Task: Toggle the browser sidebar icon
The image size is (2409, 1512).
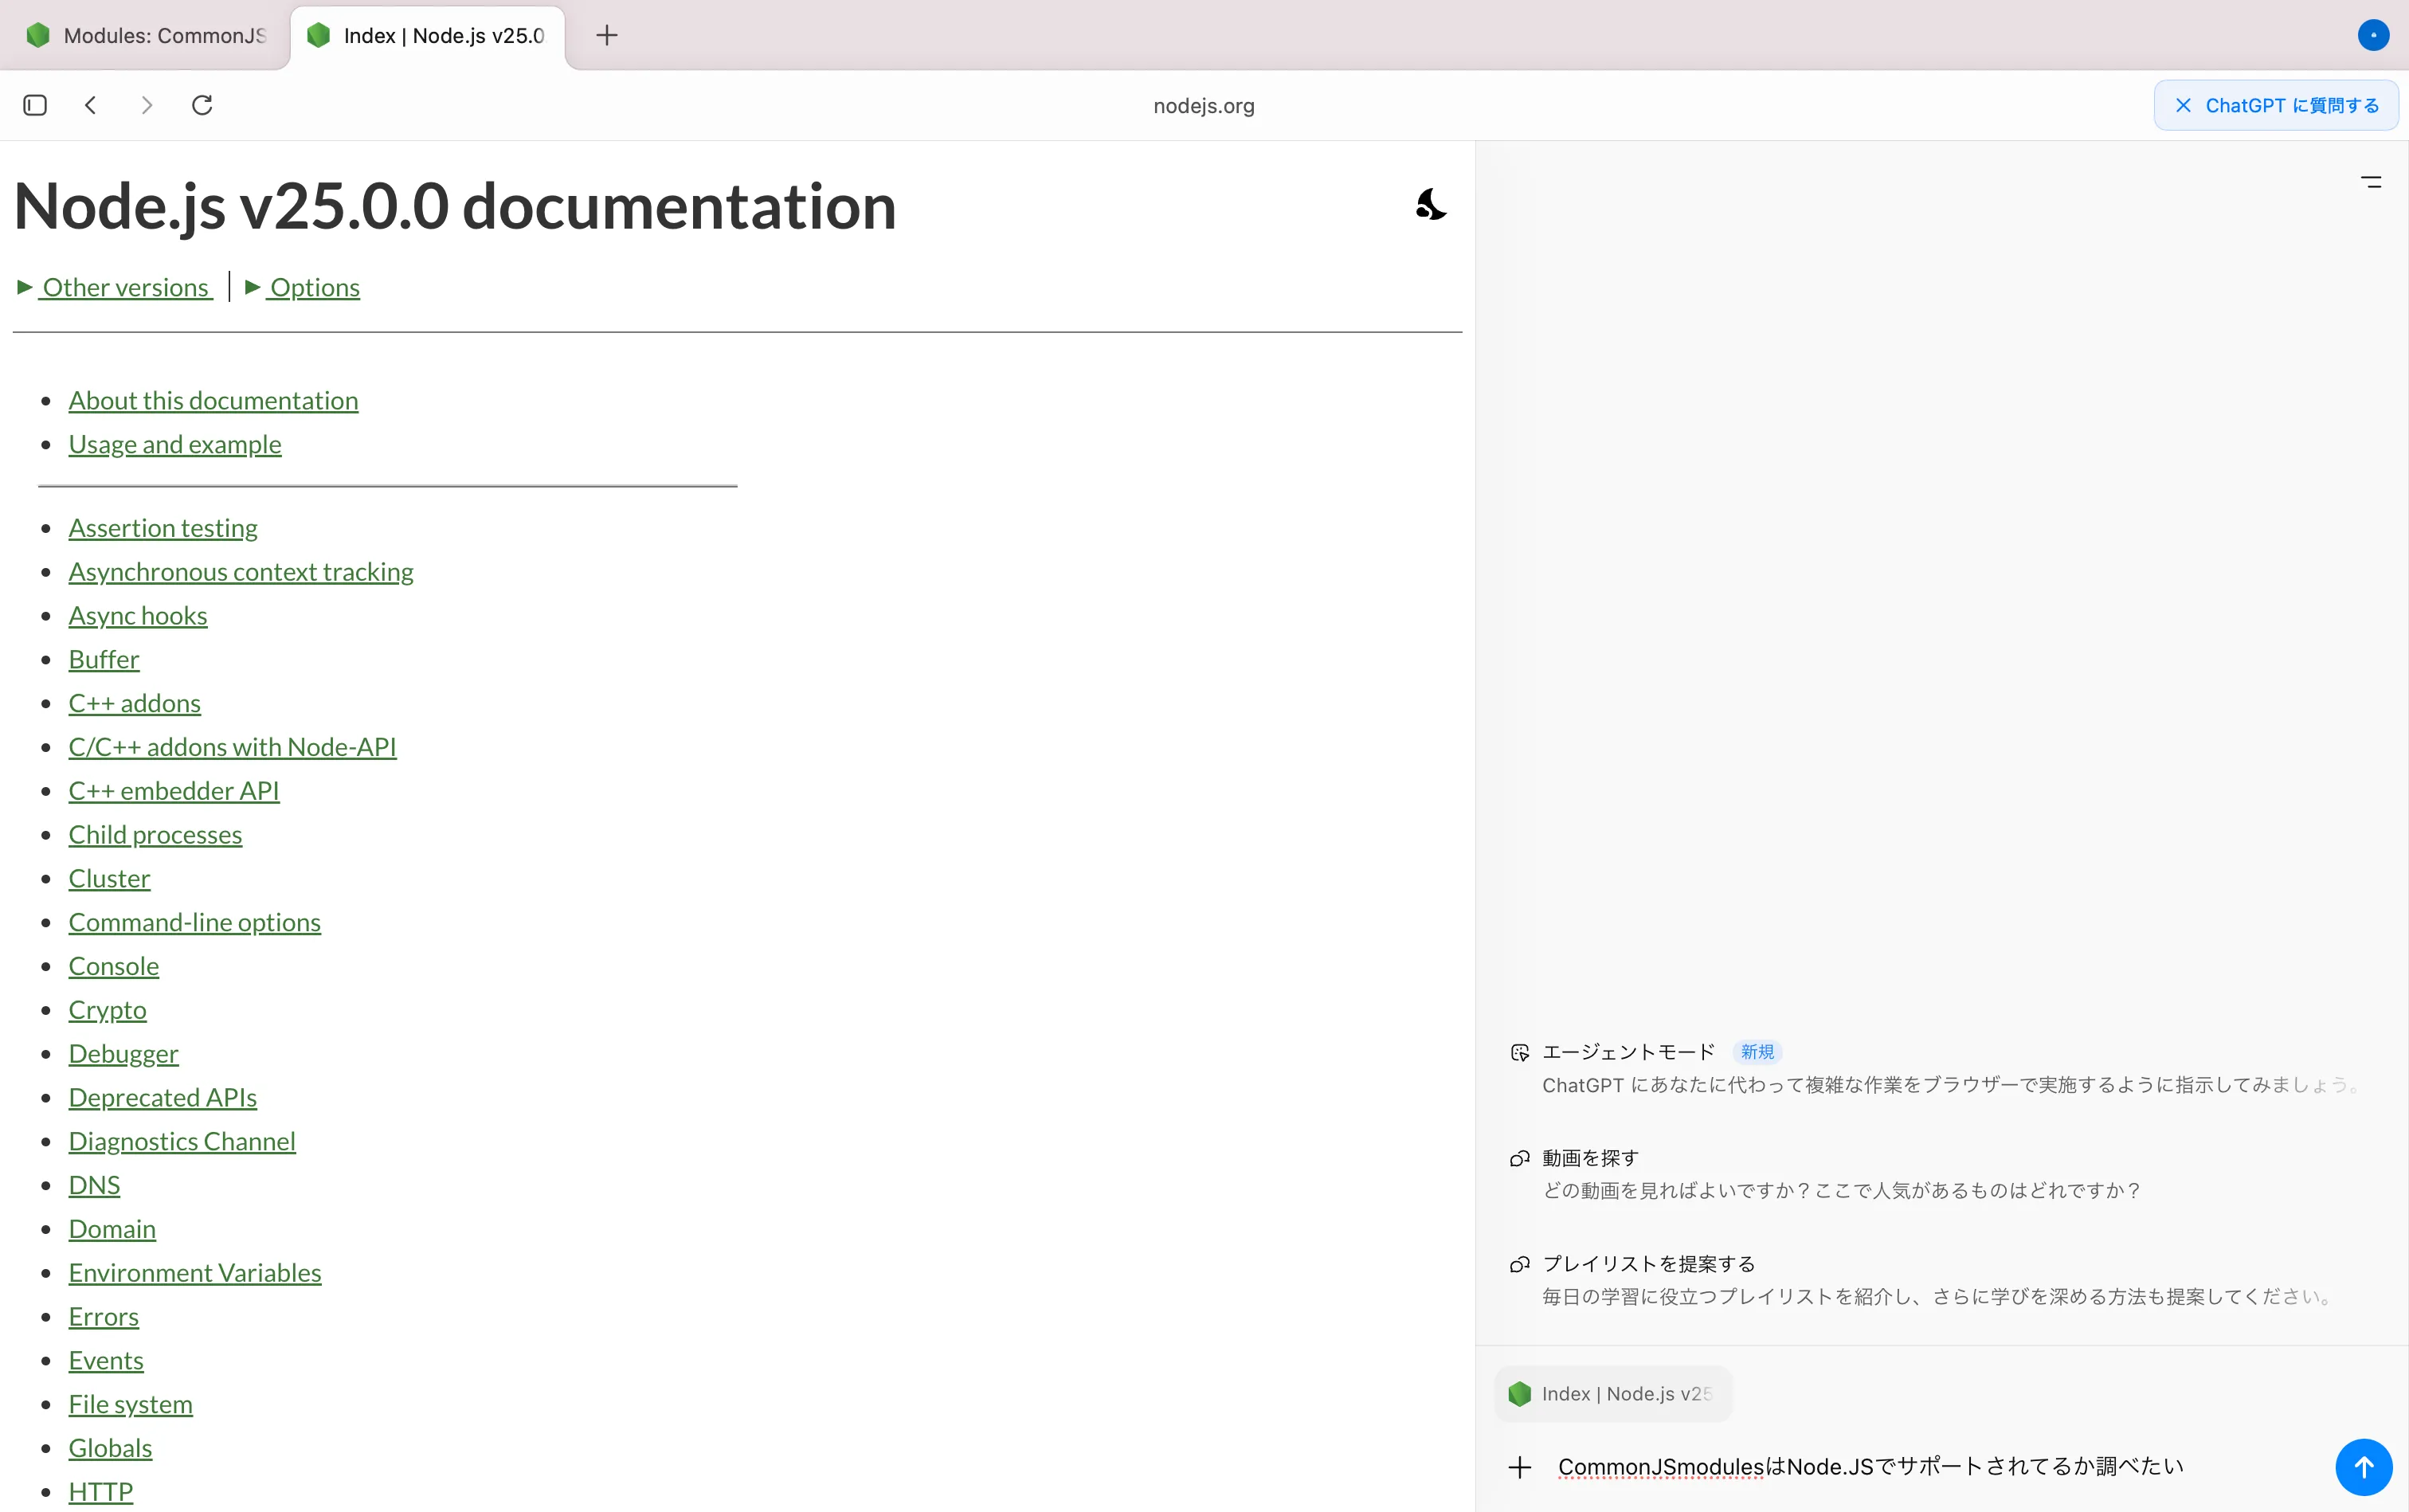Action: click(35, 105)
